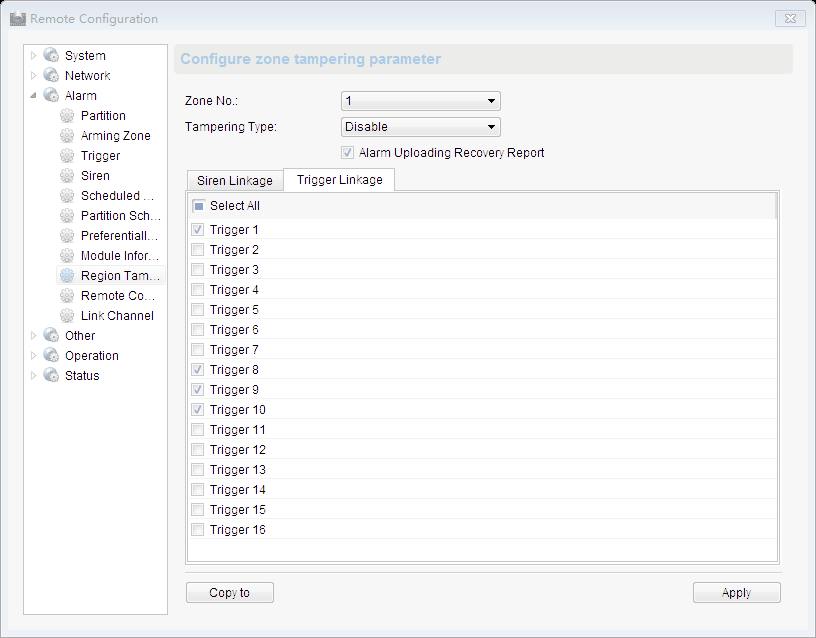Click the Copy to button
The width and height of the screenshot is (816, 638).
pyautogui.click(x=230, y=593)
